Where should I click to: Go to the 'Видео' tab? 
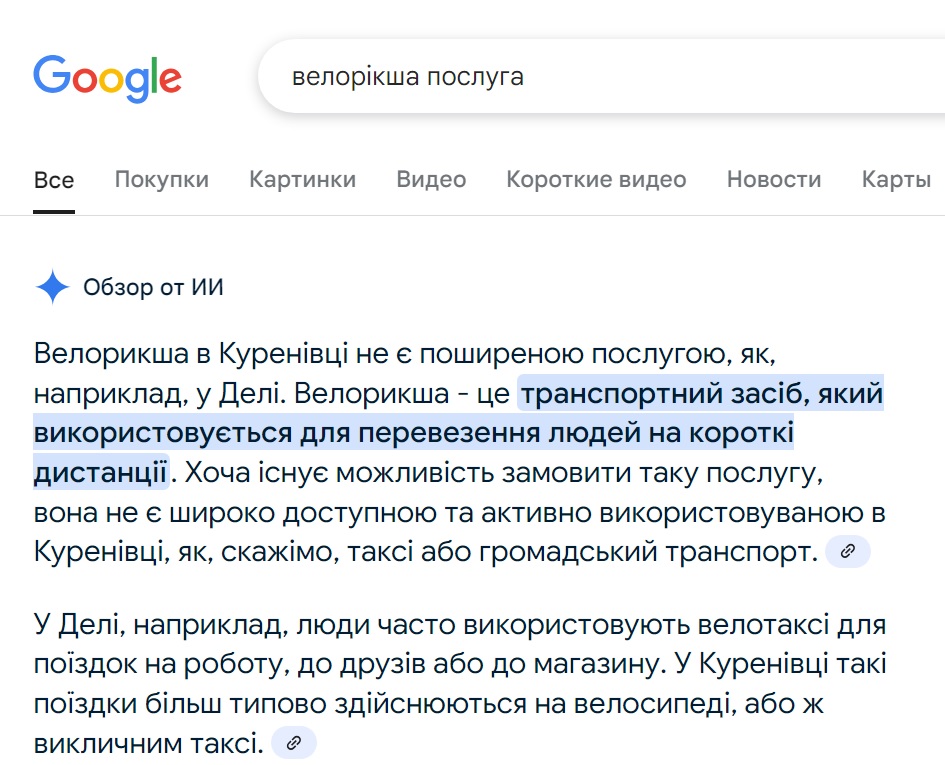point(431,180)
